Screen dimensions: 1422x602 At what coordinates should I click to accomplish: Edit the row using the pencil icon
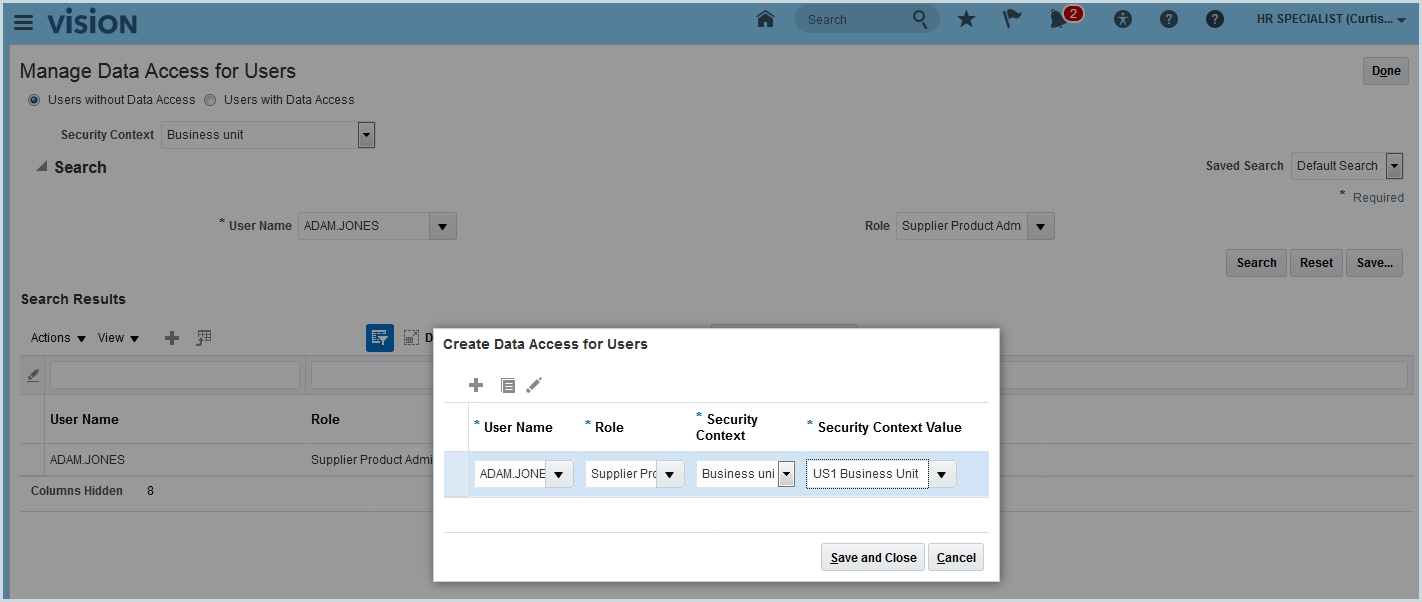[x=534, y=385]
